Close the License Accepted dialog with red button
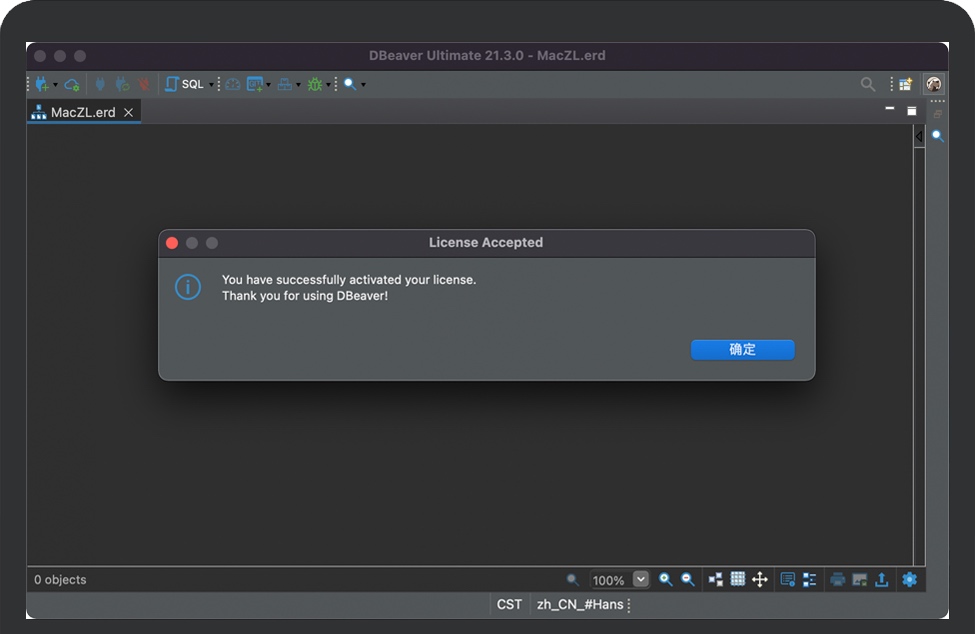The height and width of the screenshot is (634, 975). 172,243
